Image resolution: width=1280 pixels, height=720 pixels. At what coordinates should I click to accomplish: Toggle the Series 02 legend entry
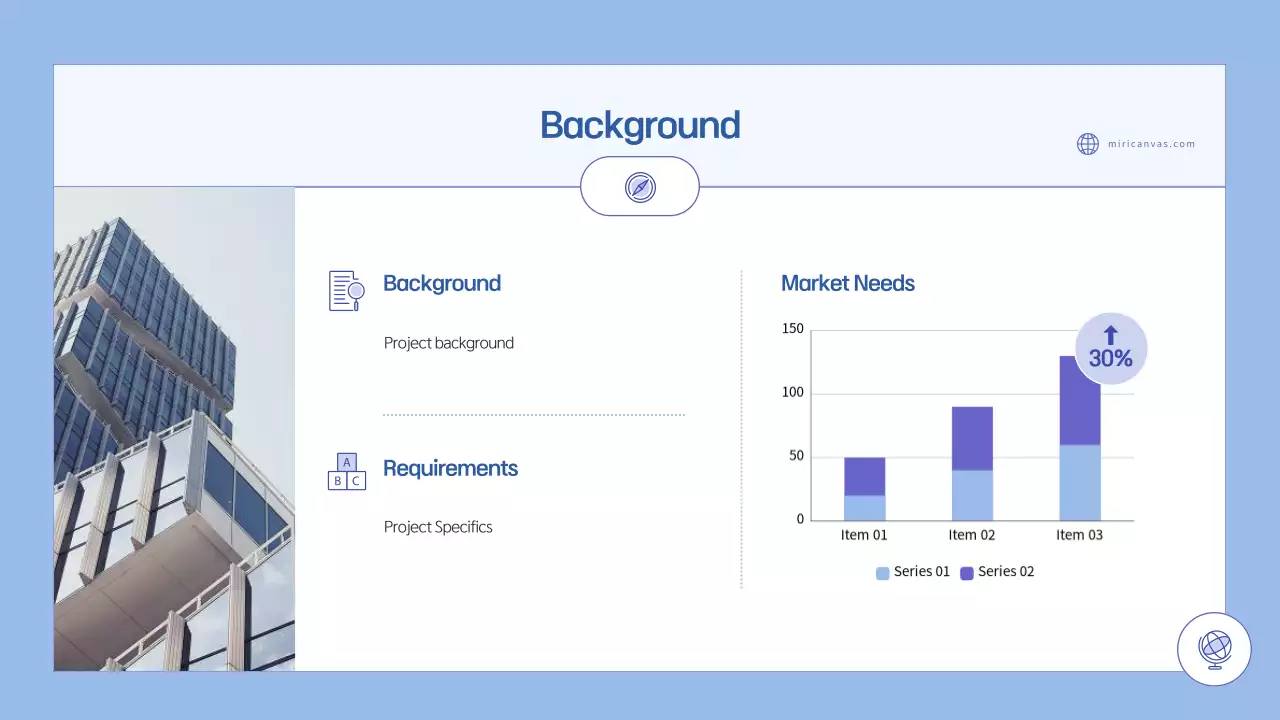click(x=1005, y=572)
